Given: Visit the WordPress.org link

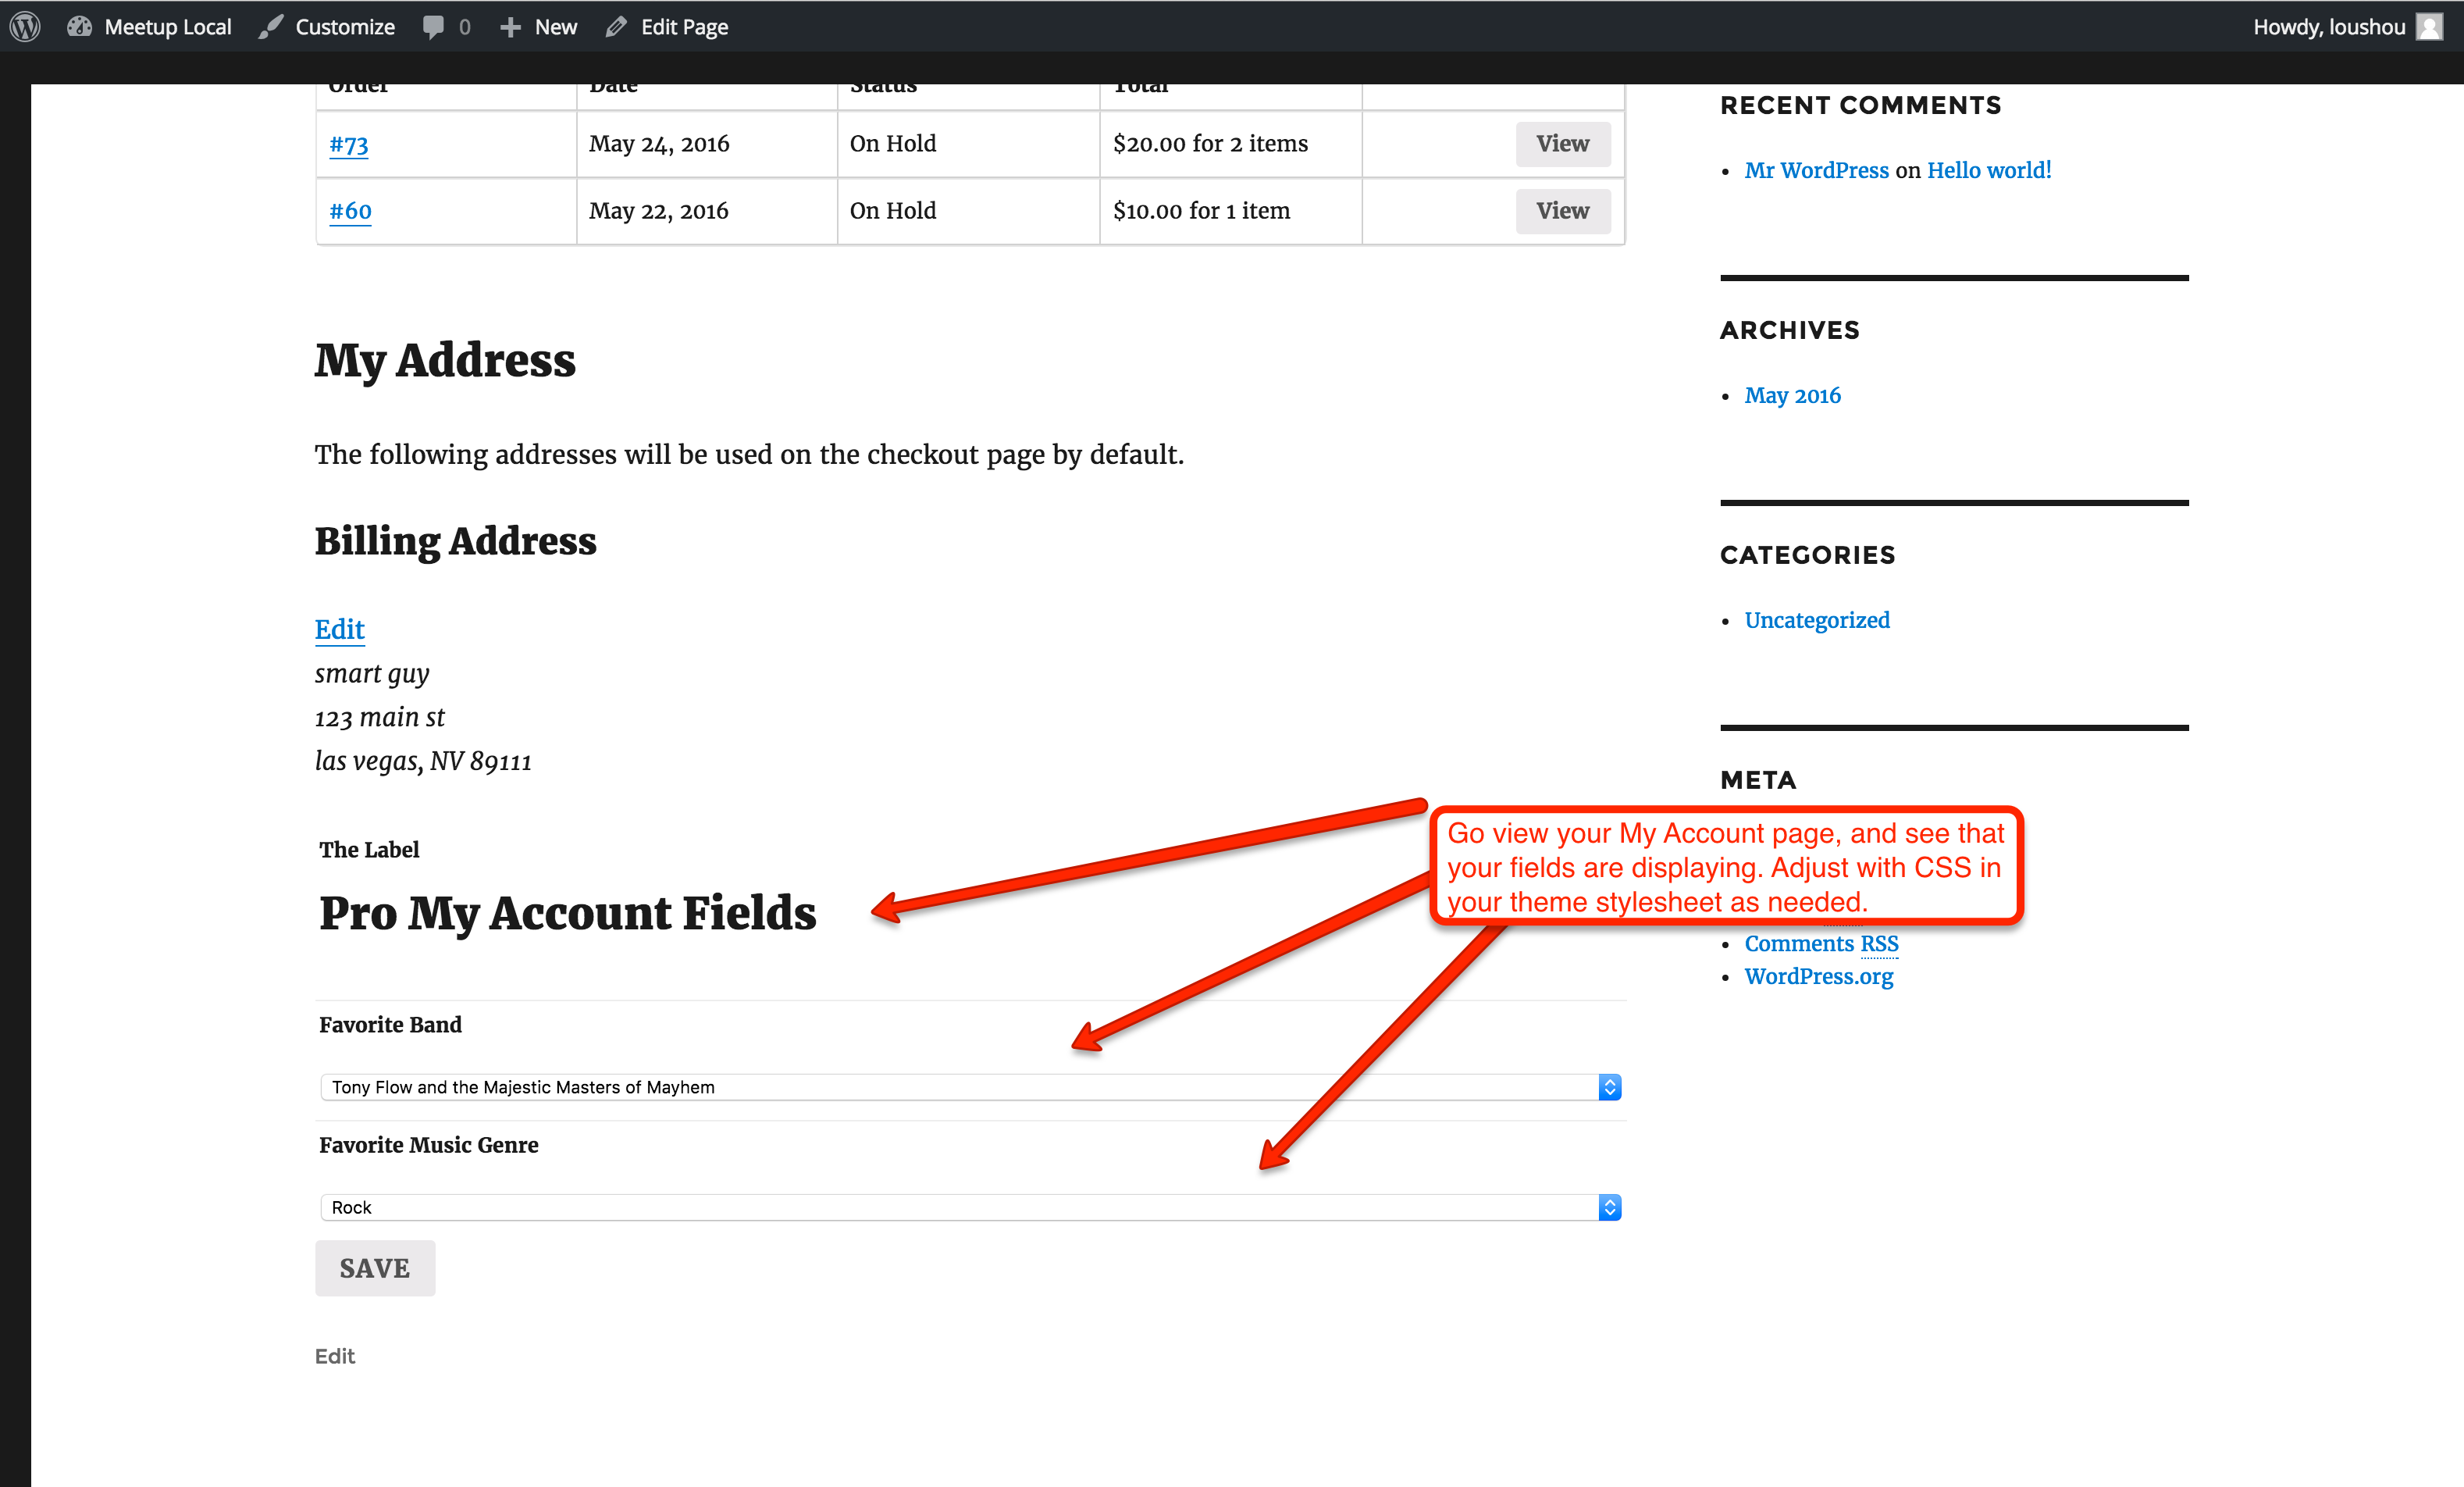Looking at the screenshot, I should click(x=1819, y=976).
